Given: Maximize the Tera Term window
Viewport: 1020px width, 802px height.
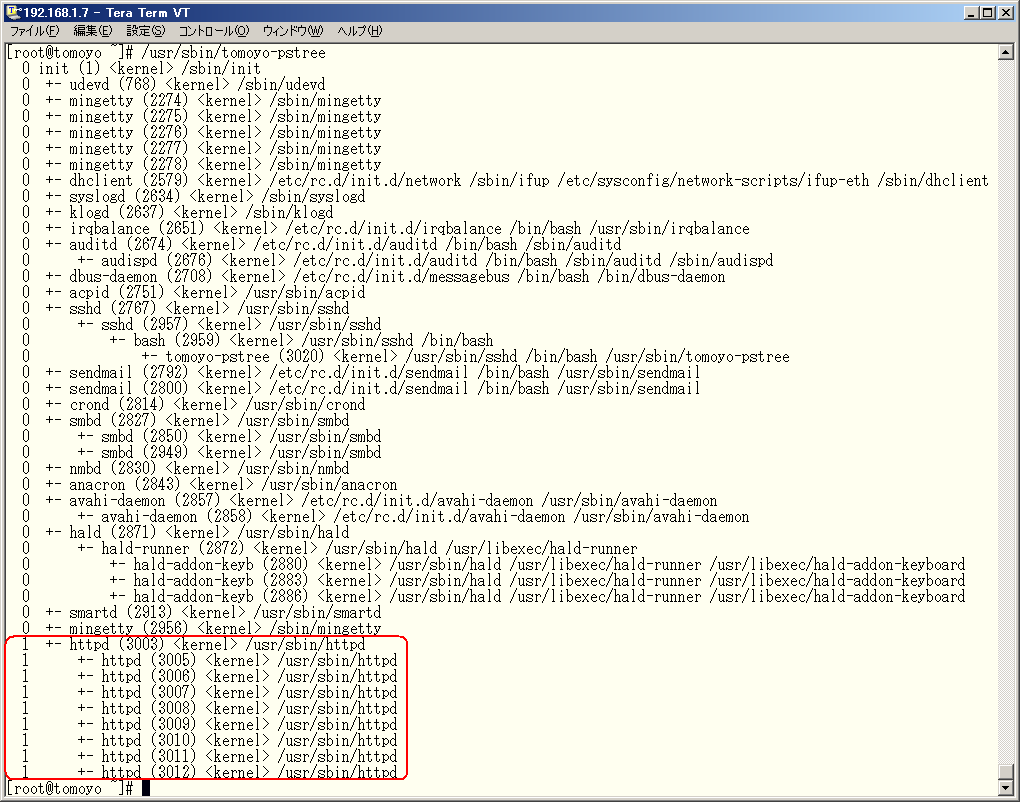Looking at the screenshot, I should [x=987, y=12].
